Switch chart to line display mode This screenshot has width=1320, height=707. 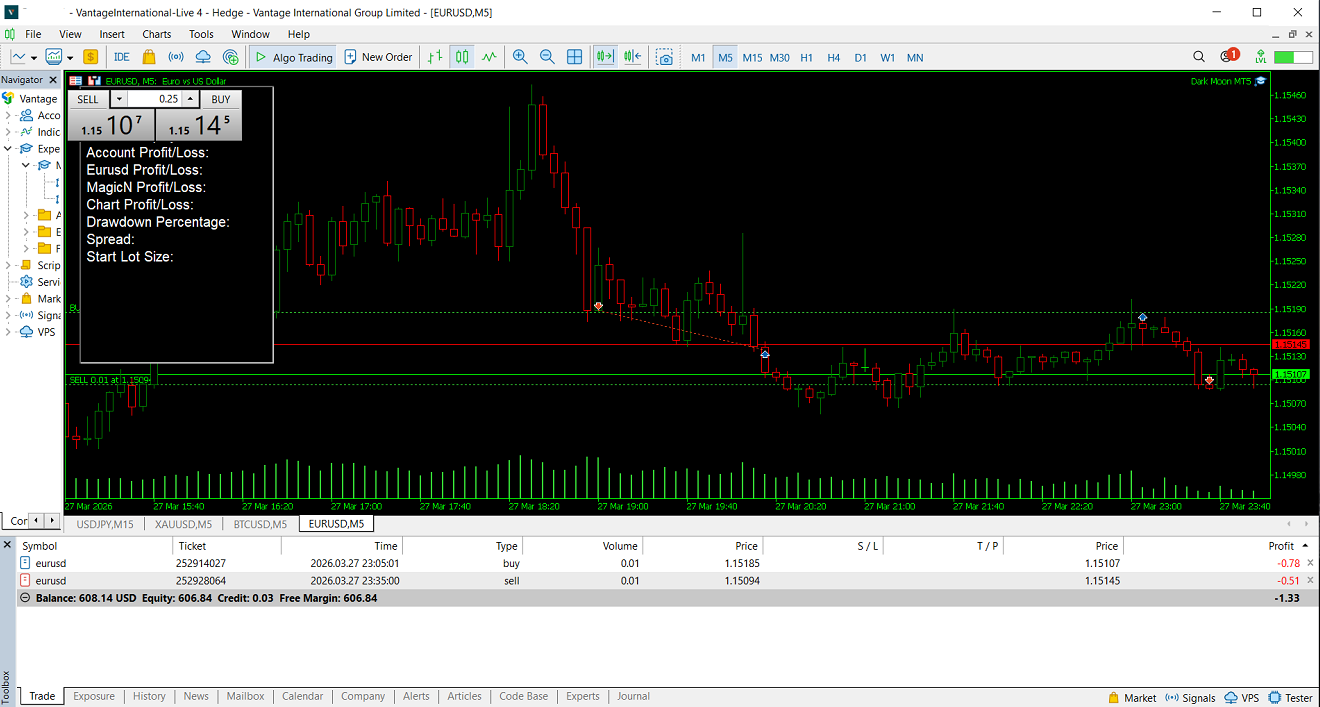pos(488,57)
